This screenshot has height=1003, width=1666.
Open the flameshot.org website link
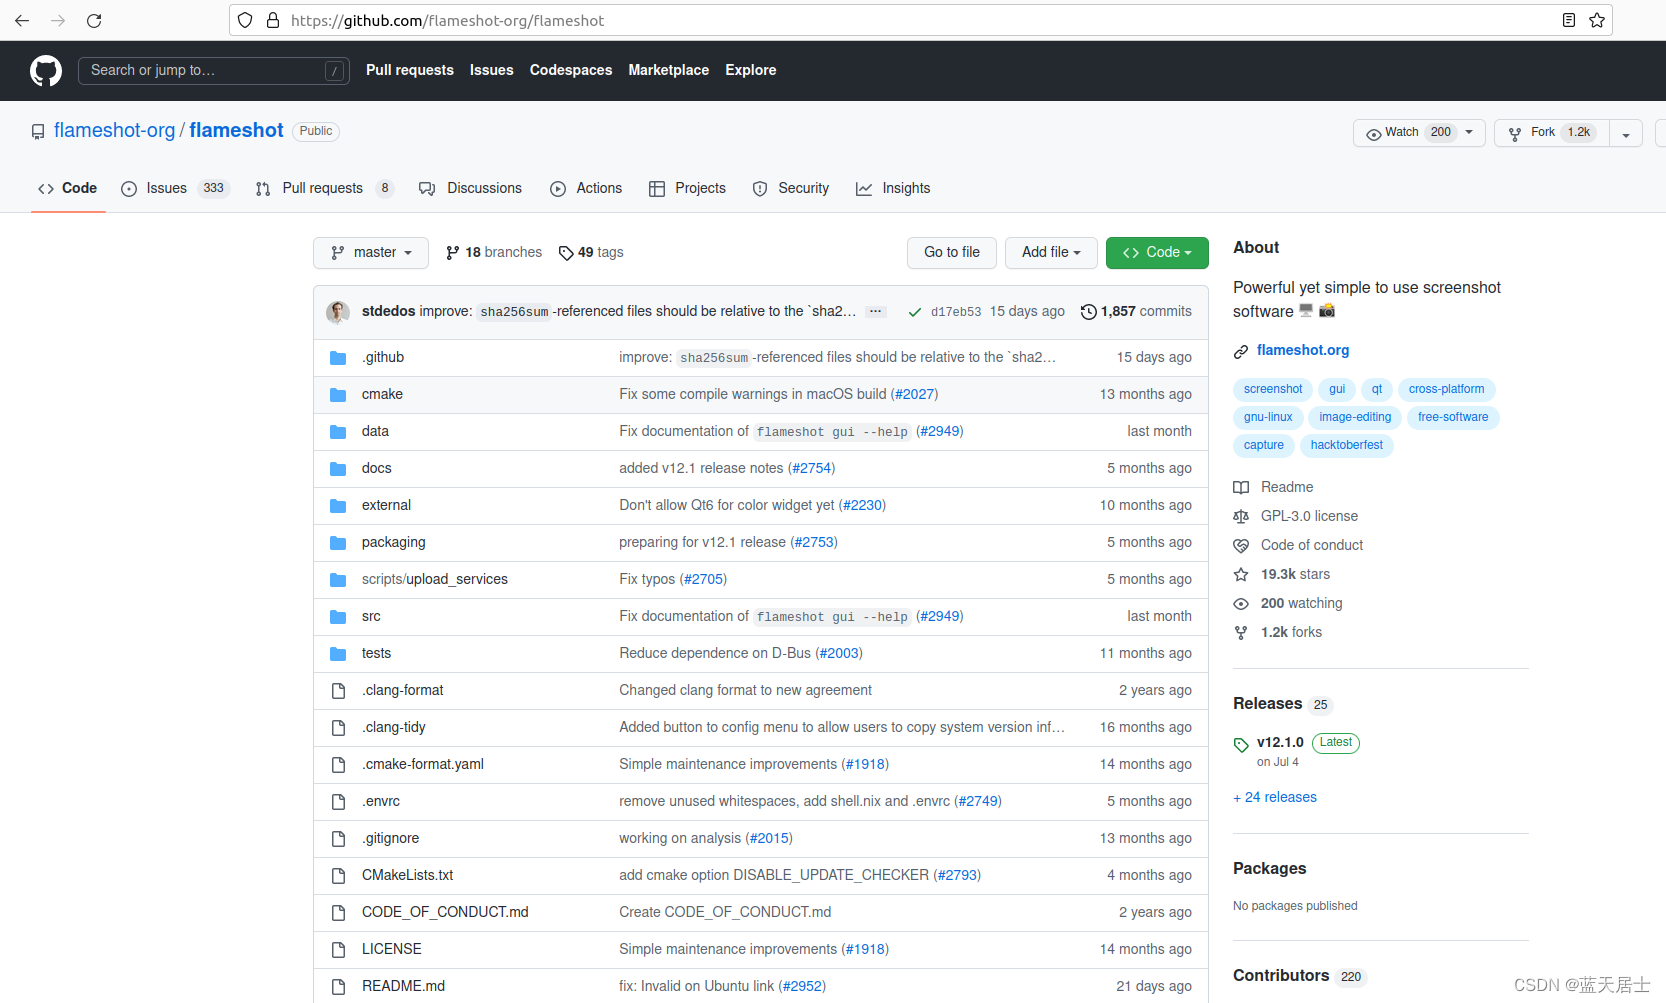pyautogui.click(x=1303, y=351)
